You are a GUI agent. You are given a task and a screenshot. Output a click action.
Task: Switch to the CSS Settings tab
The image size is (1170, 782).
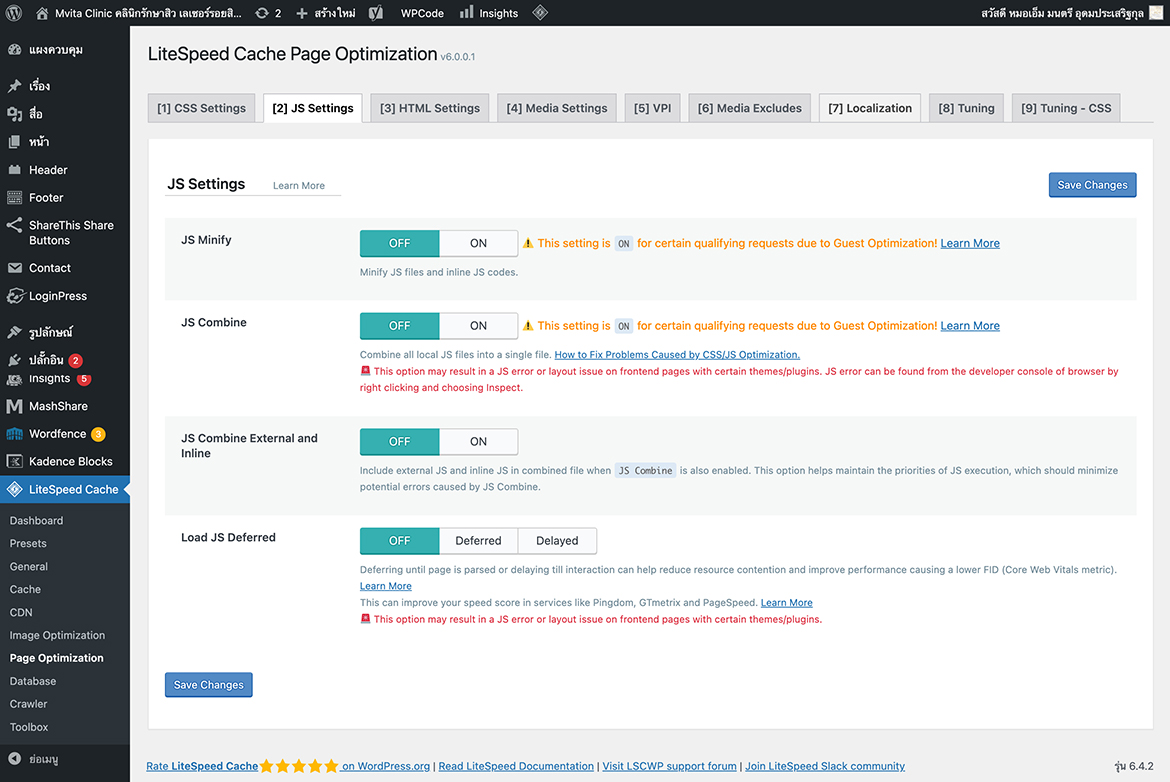[201, 108]
